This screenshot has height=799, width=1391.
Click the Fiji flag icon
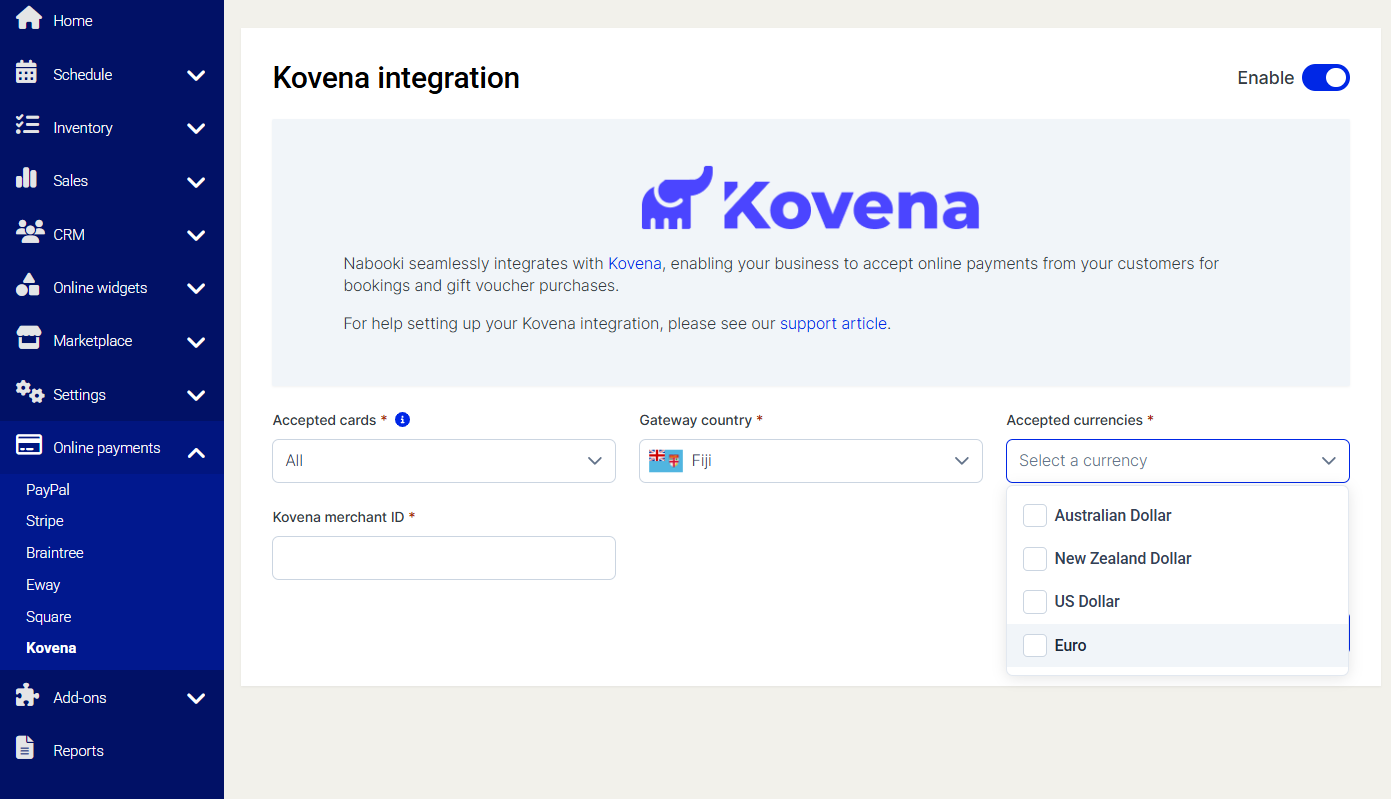point(665,461)
